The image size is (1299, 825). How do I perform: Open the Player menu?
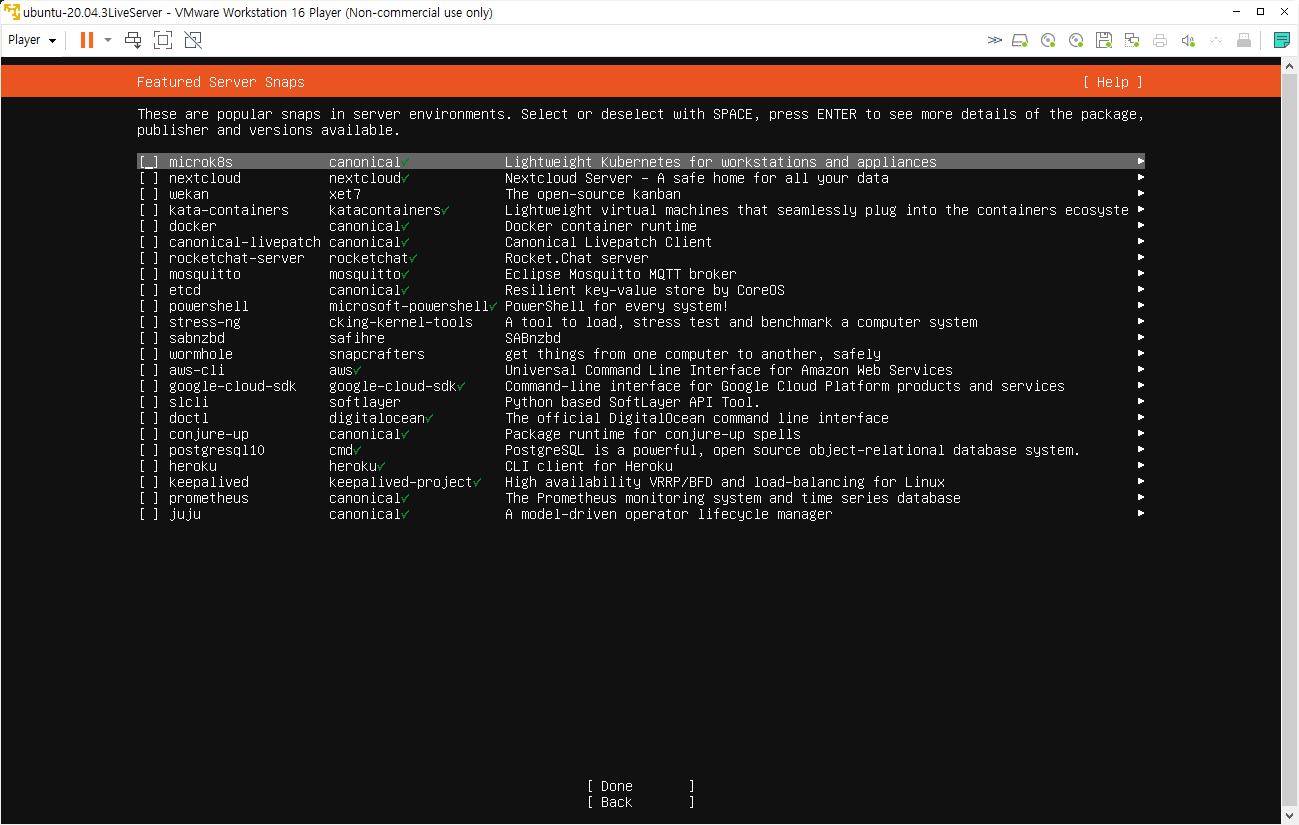pos(32,40)
